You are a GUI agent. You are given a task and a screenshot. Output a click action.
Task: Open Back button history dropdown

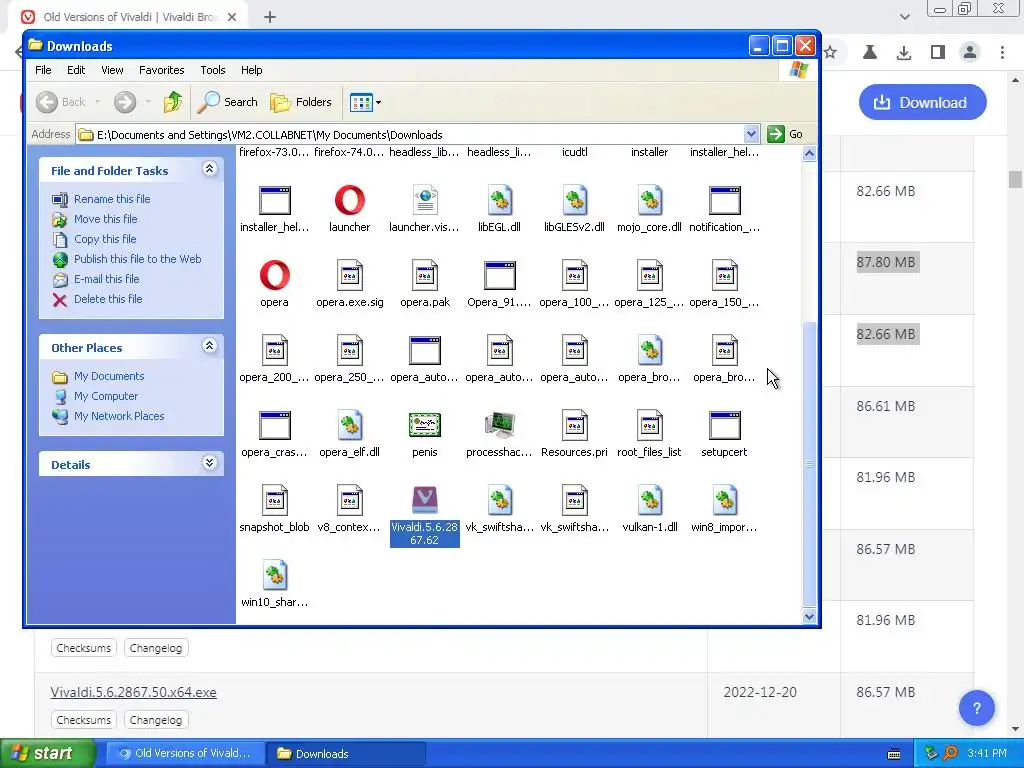(x=98, y=102)
